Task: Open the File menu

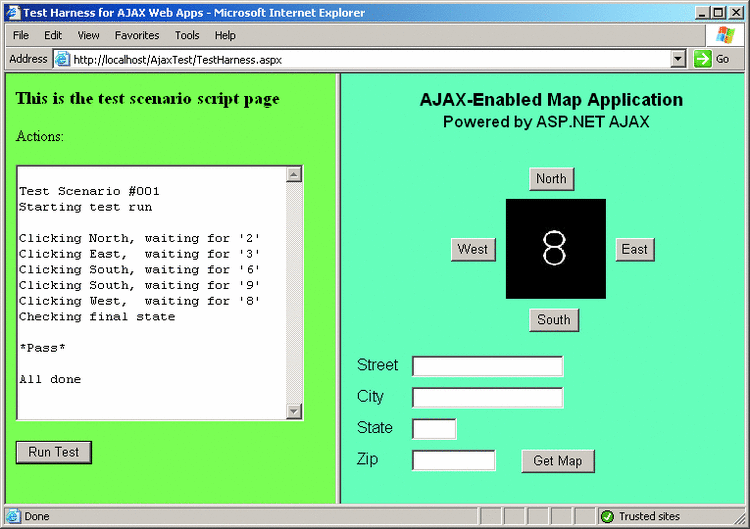Action: 21,35
